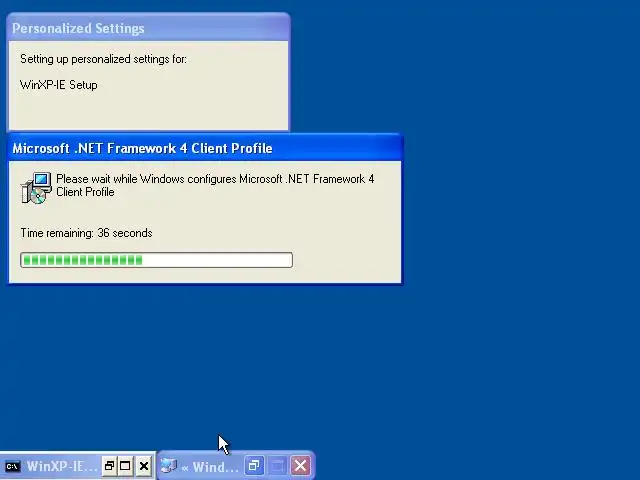Click the command prompt icon on WinXP-IE window

click(13, 466)
